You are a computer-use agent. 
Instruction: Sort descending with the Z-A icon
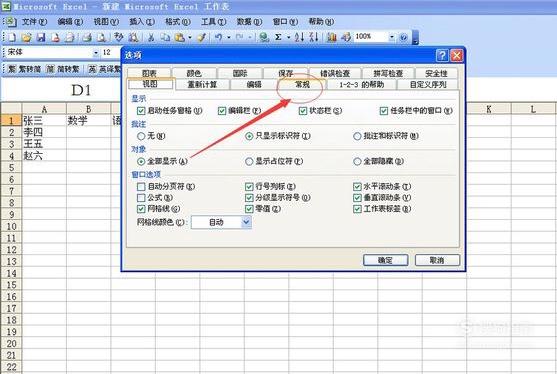point(313,37)
